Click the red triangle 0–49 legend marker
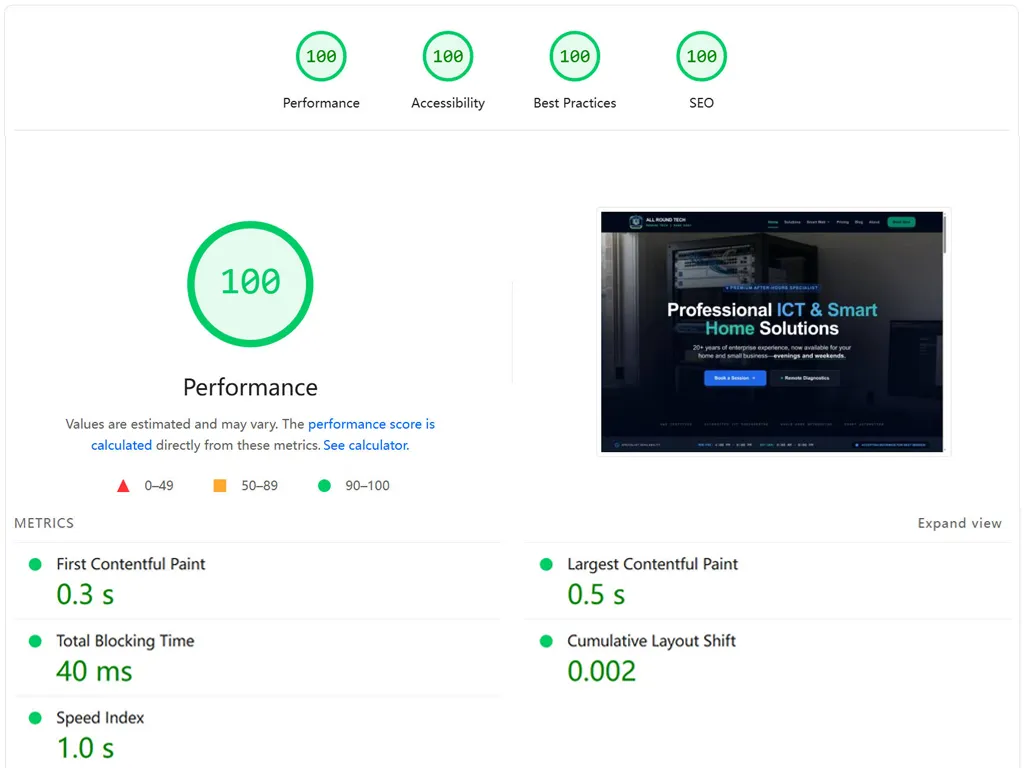This screenshot has height=768, width=1024. point(123,485)
